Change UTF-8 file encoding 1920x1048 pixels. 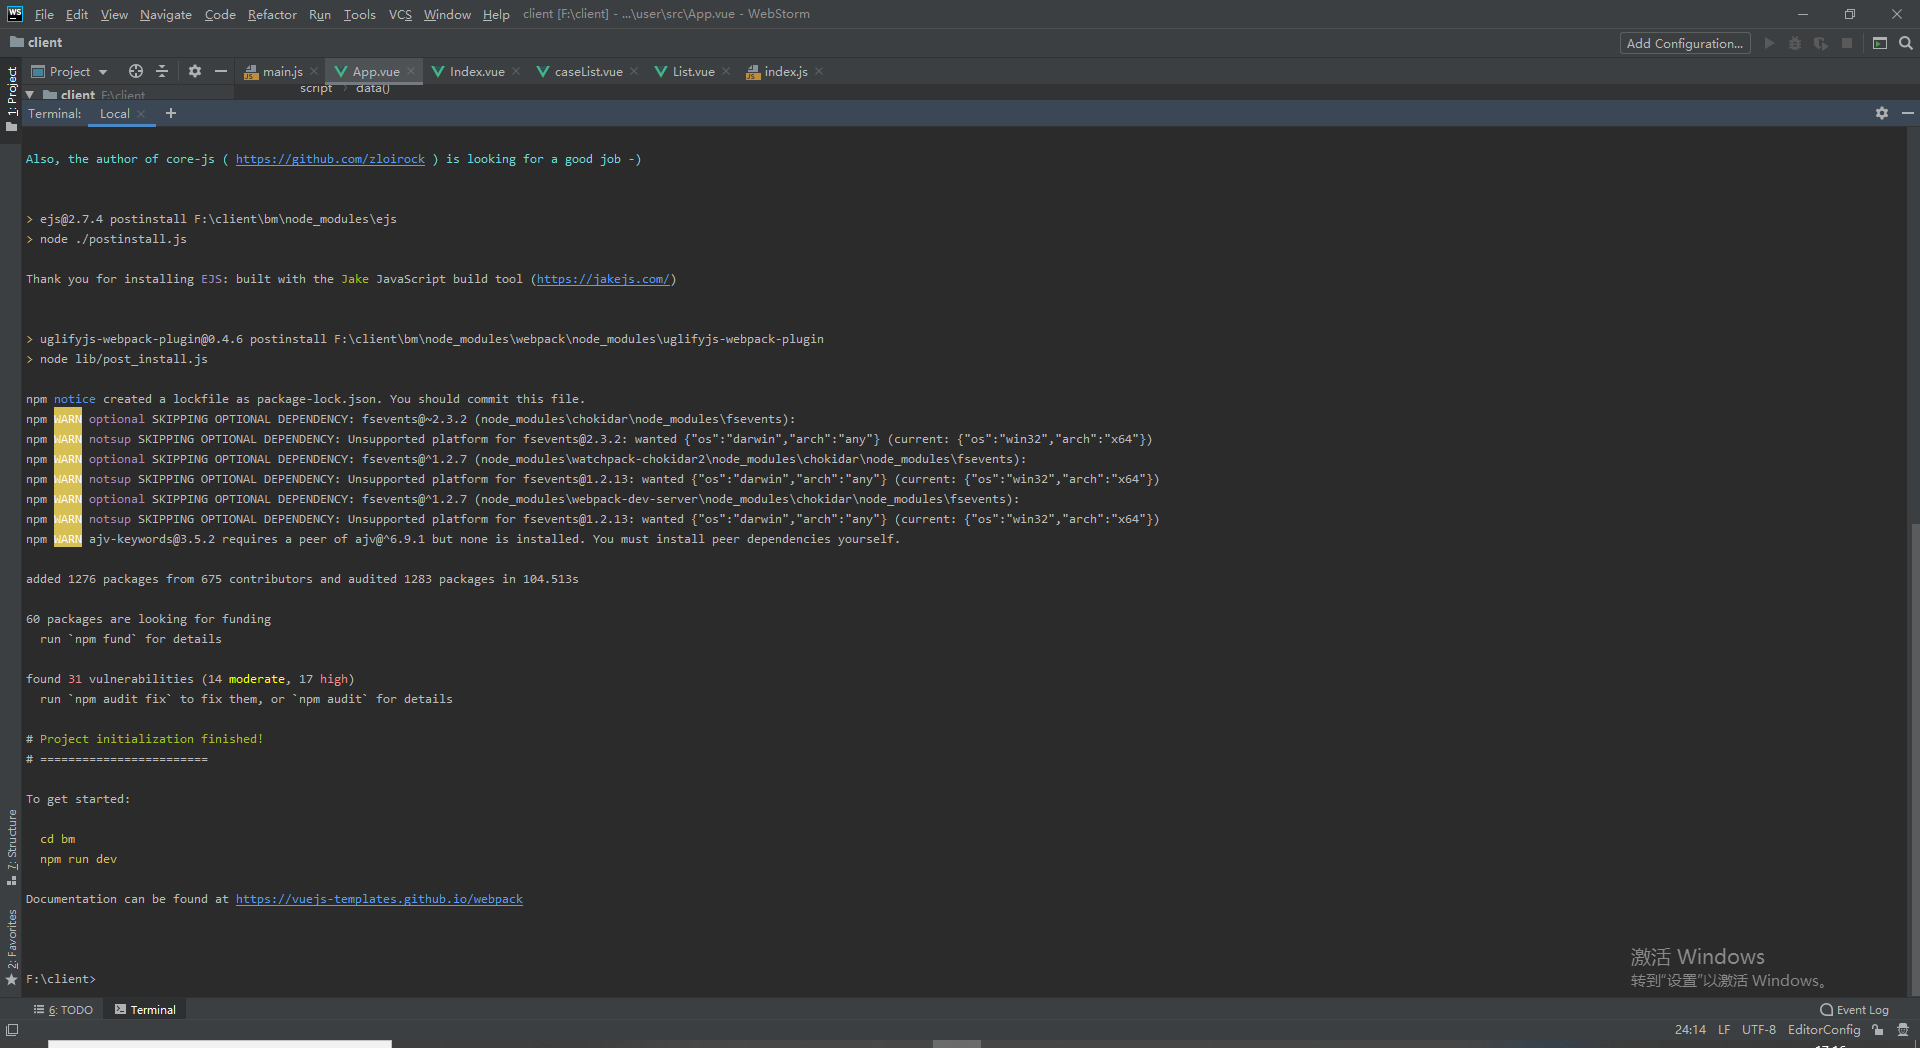pyautogui.click(x=1759, y=1030)
